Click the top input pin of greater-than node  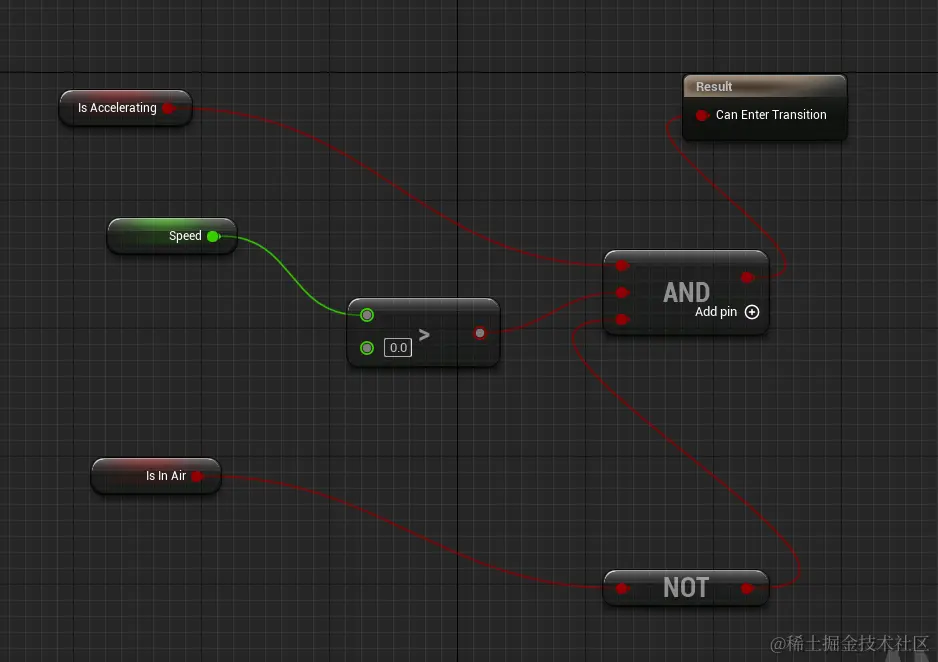coord(367,315)
